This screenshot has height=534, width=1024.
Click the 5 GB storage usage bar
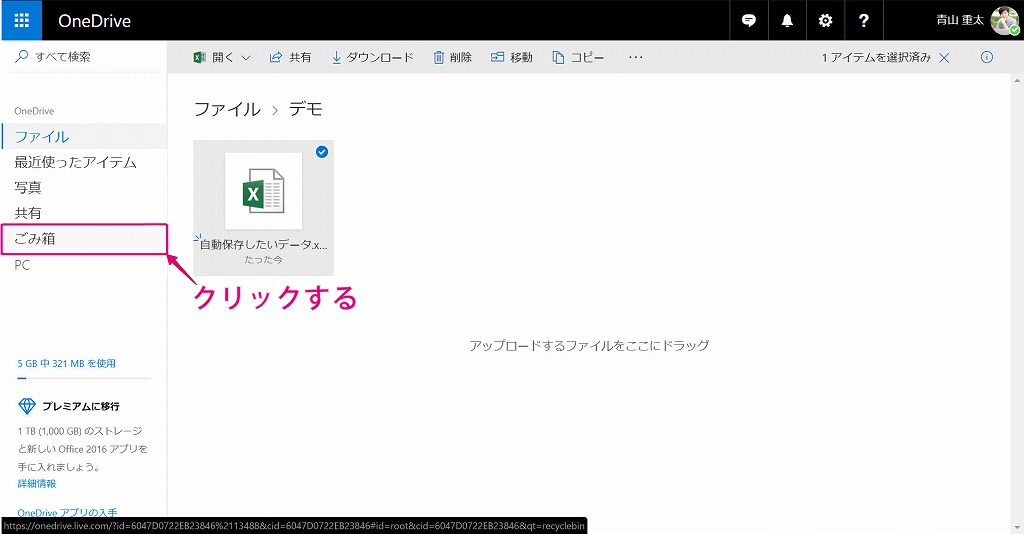tap(84, 378)
